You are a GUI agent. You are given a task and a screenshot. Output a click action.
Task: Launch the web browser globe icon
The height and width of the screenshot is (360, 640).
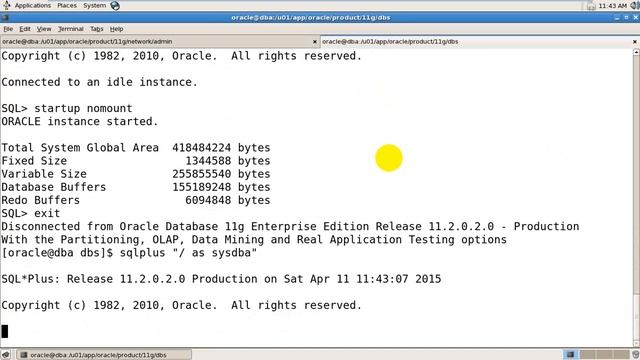tap(115, 6)
